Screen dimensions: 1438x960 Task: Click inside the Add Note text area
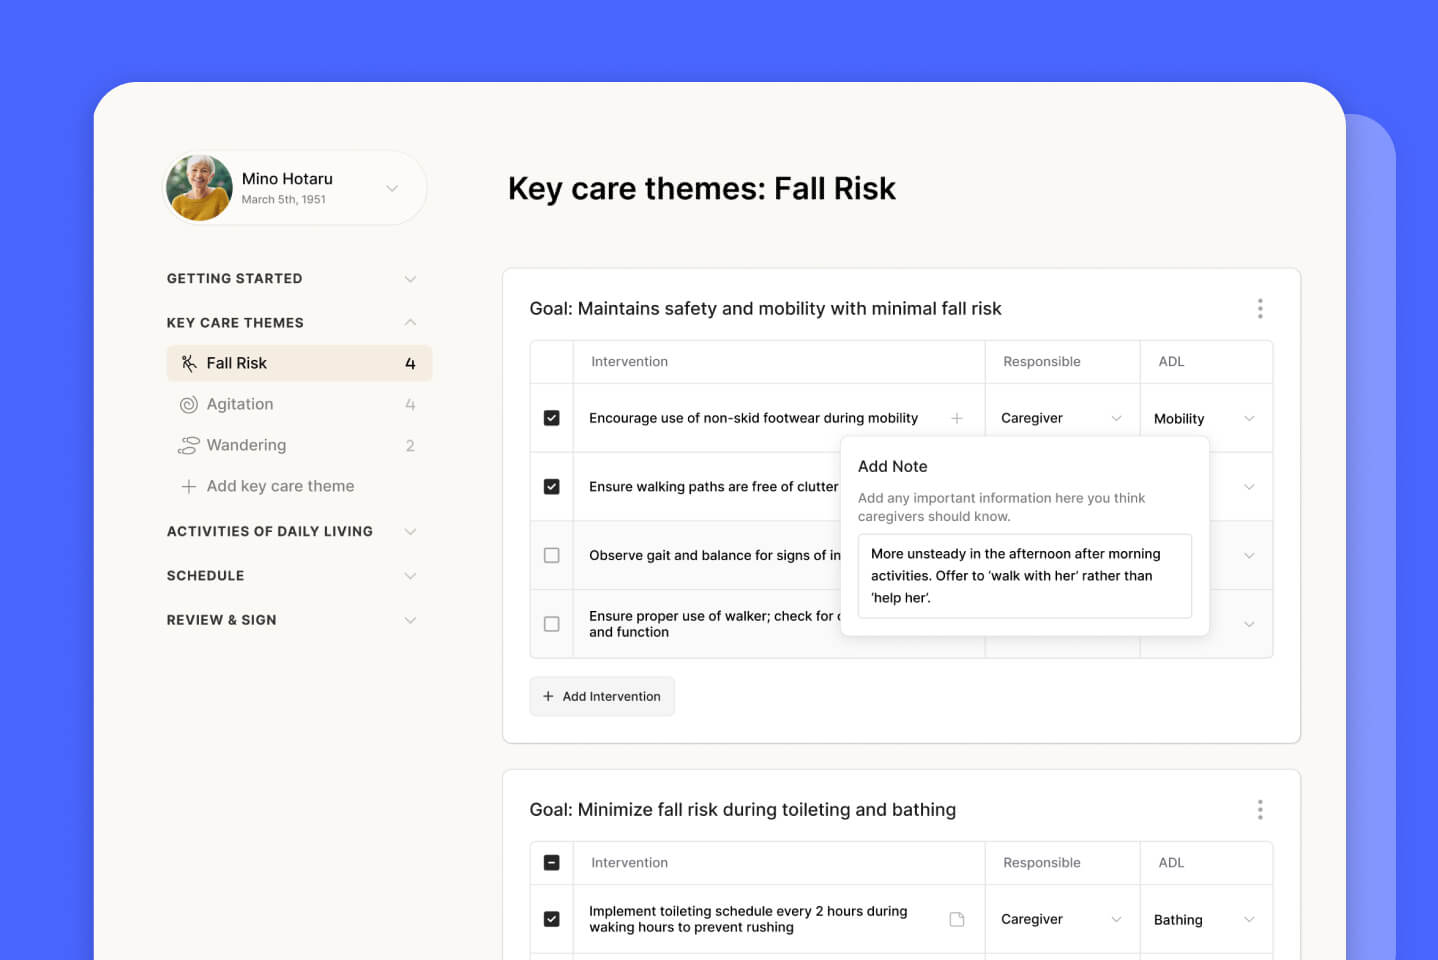coord(1023,576)
